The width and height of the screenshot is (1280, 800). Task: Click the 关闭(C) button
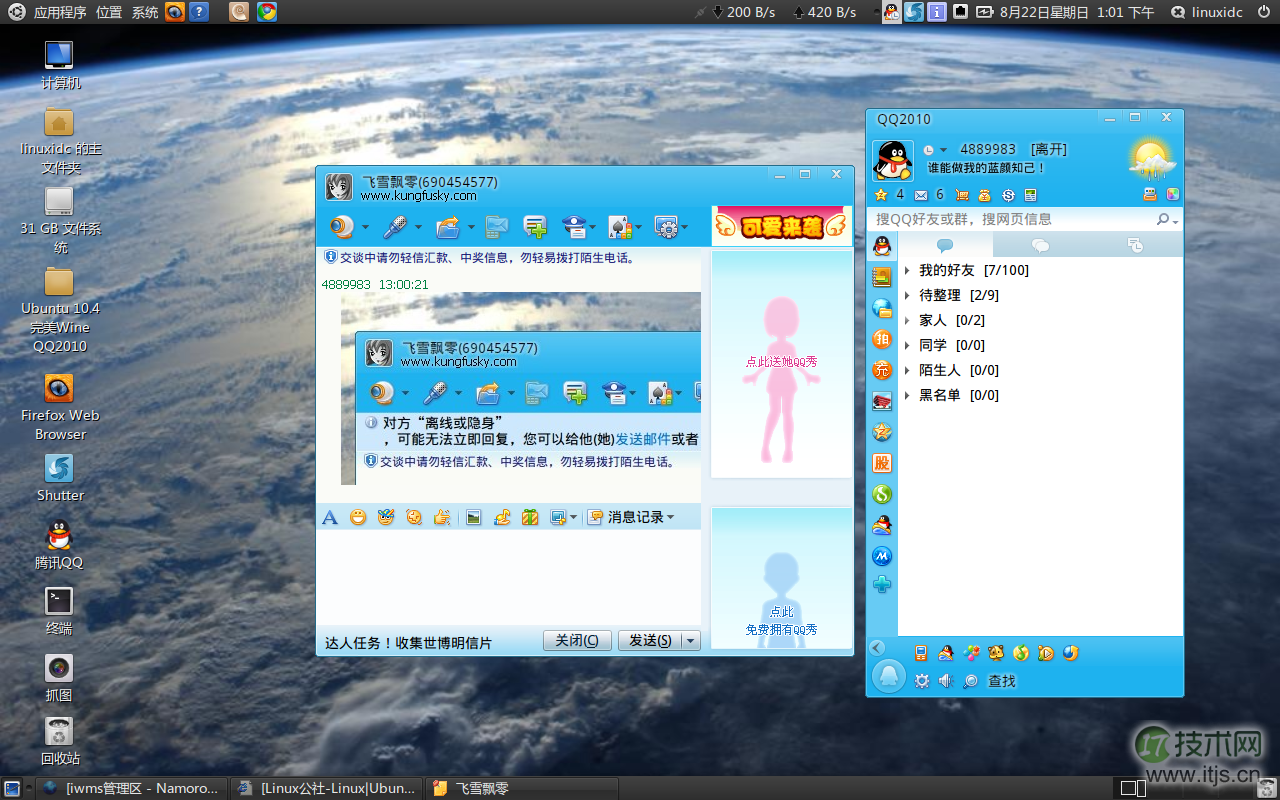coord(577,641)
